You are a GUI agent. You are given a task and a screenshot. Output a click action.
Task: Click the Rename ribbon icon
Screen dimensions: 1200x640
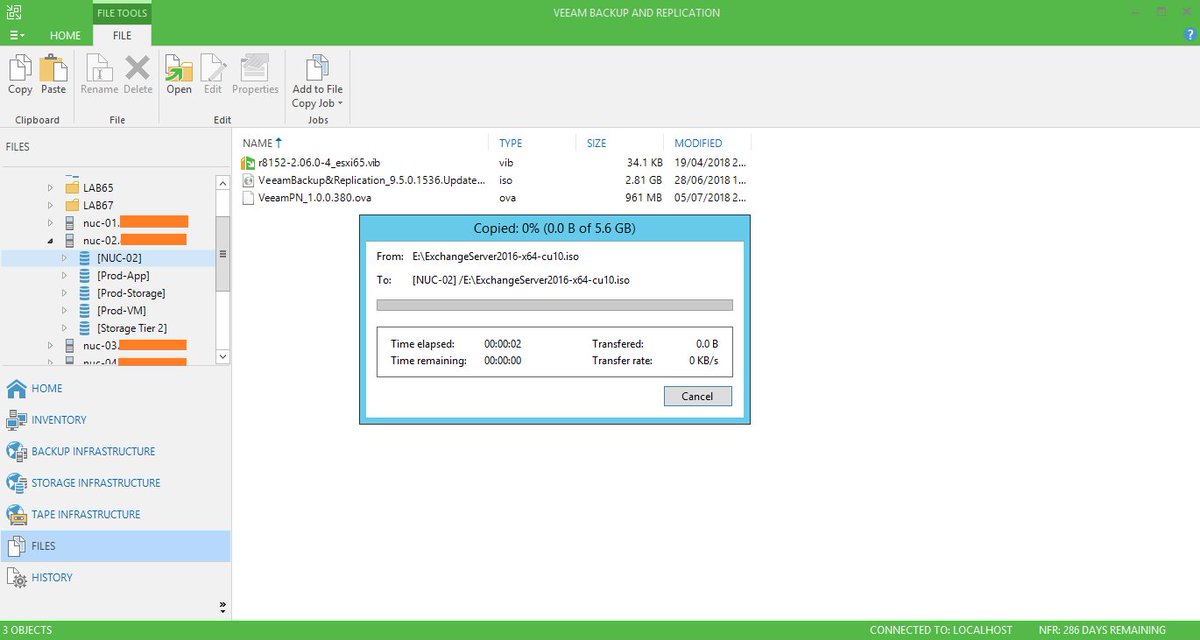(99, 75)
